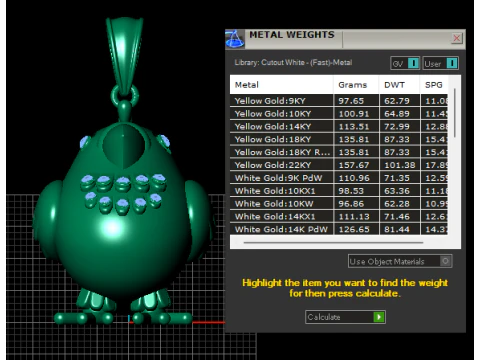Viewport: 480px width, 360px height.
Task: Enable Use Object Materials option
Action: tap(400, 261)
